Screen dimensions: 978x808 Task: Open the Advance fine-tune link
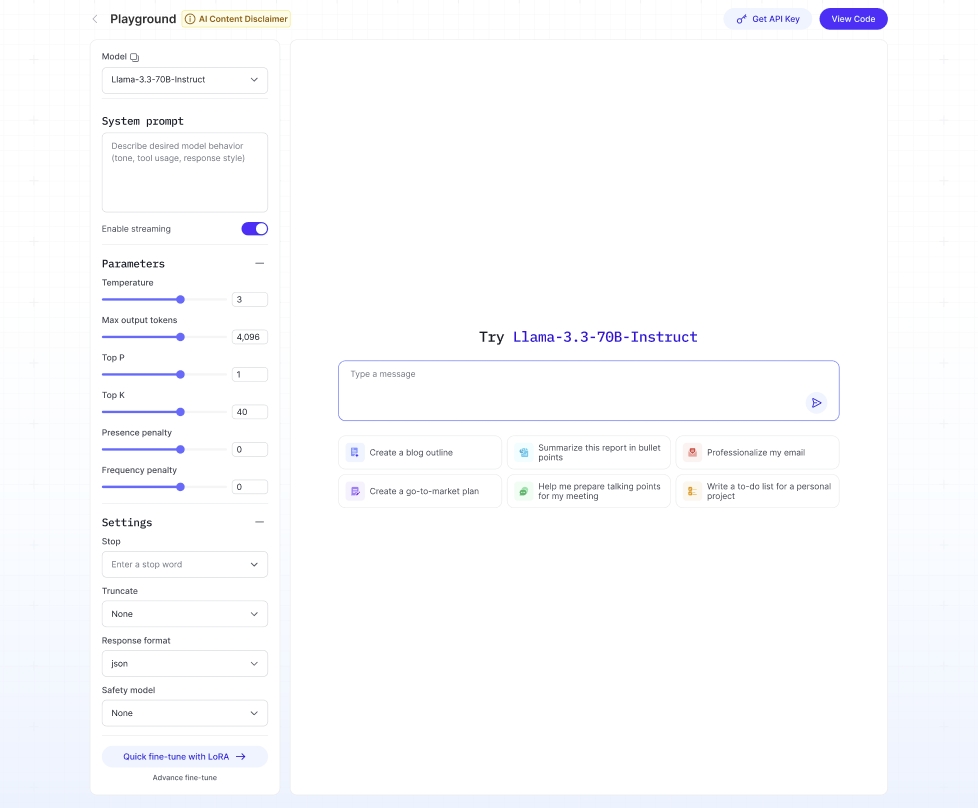click(x=184, y=777)
